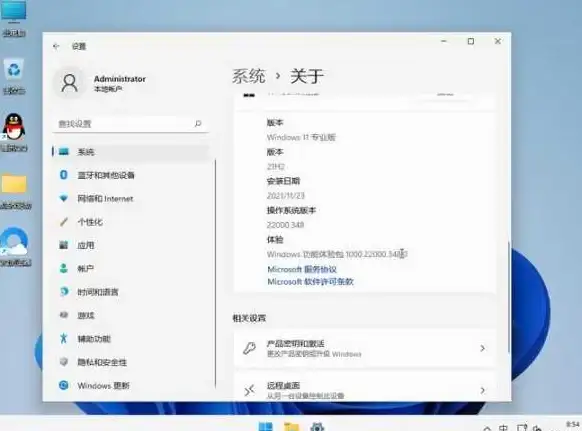Click the 帐户 person icon
Viewport: 582px width, 431px height.
tap(64, 268)
